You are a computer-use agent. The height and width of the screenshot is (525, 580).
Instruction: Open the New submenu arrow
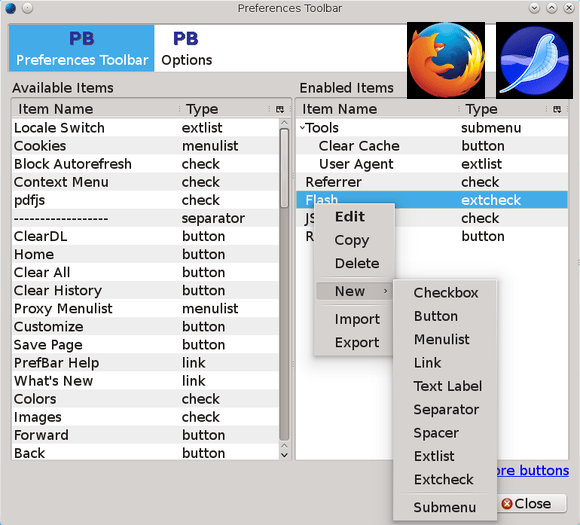click(385, 291)
